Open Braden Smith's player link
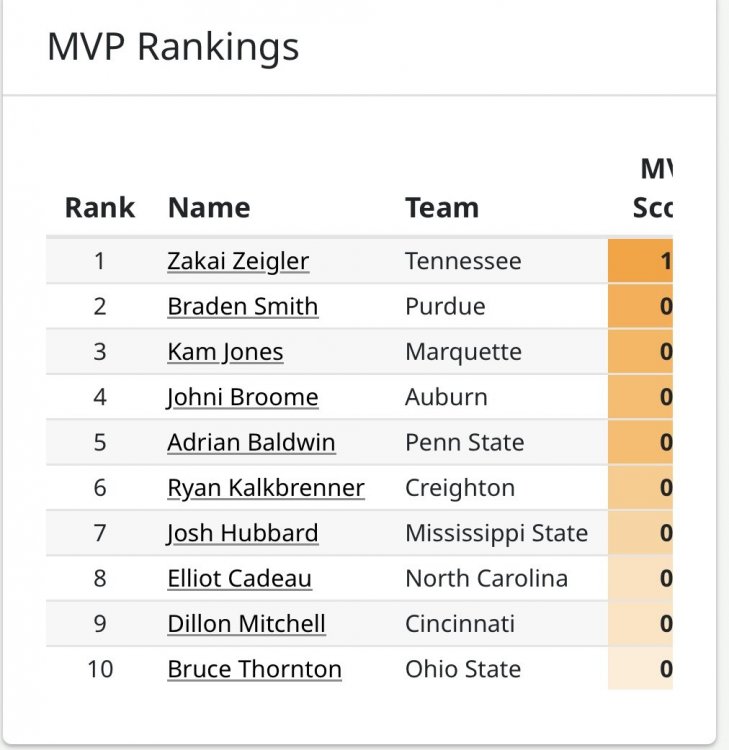This screenshot has width=729, height=750. coord(243,306)
